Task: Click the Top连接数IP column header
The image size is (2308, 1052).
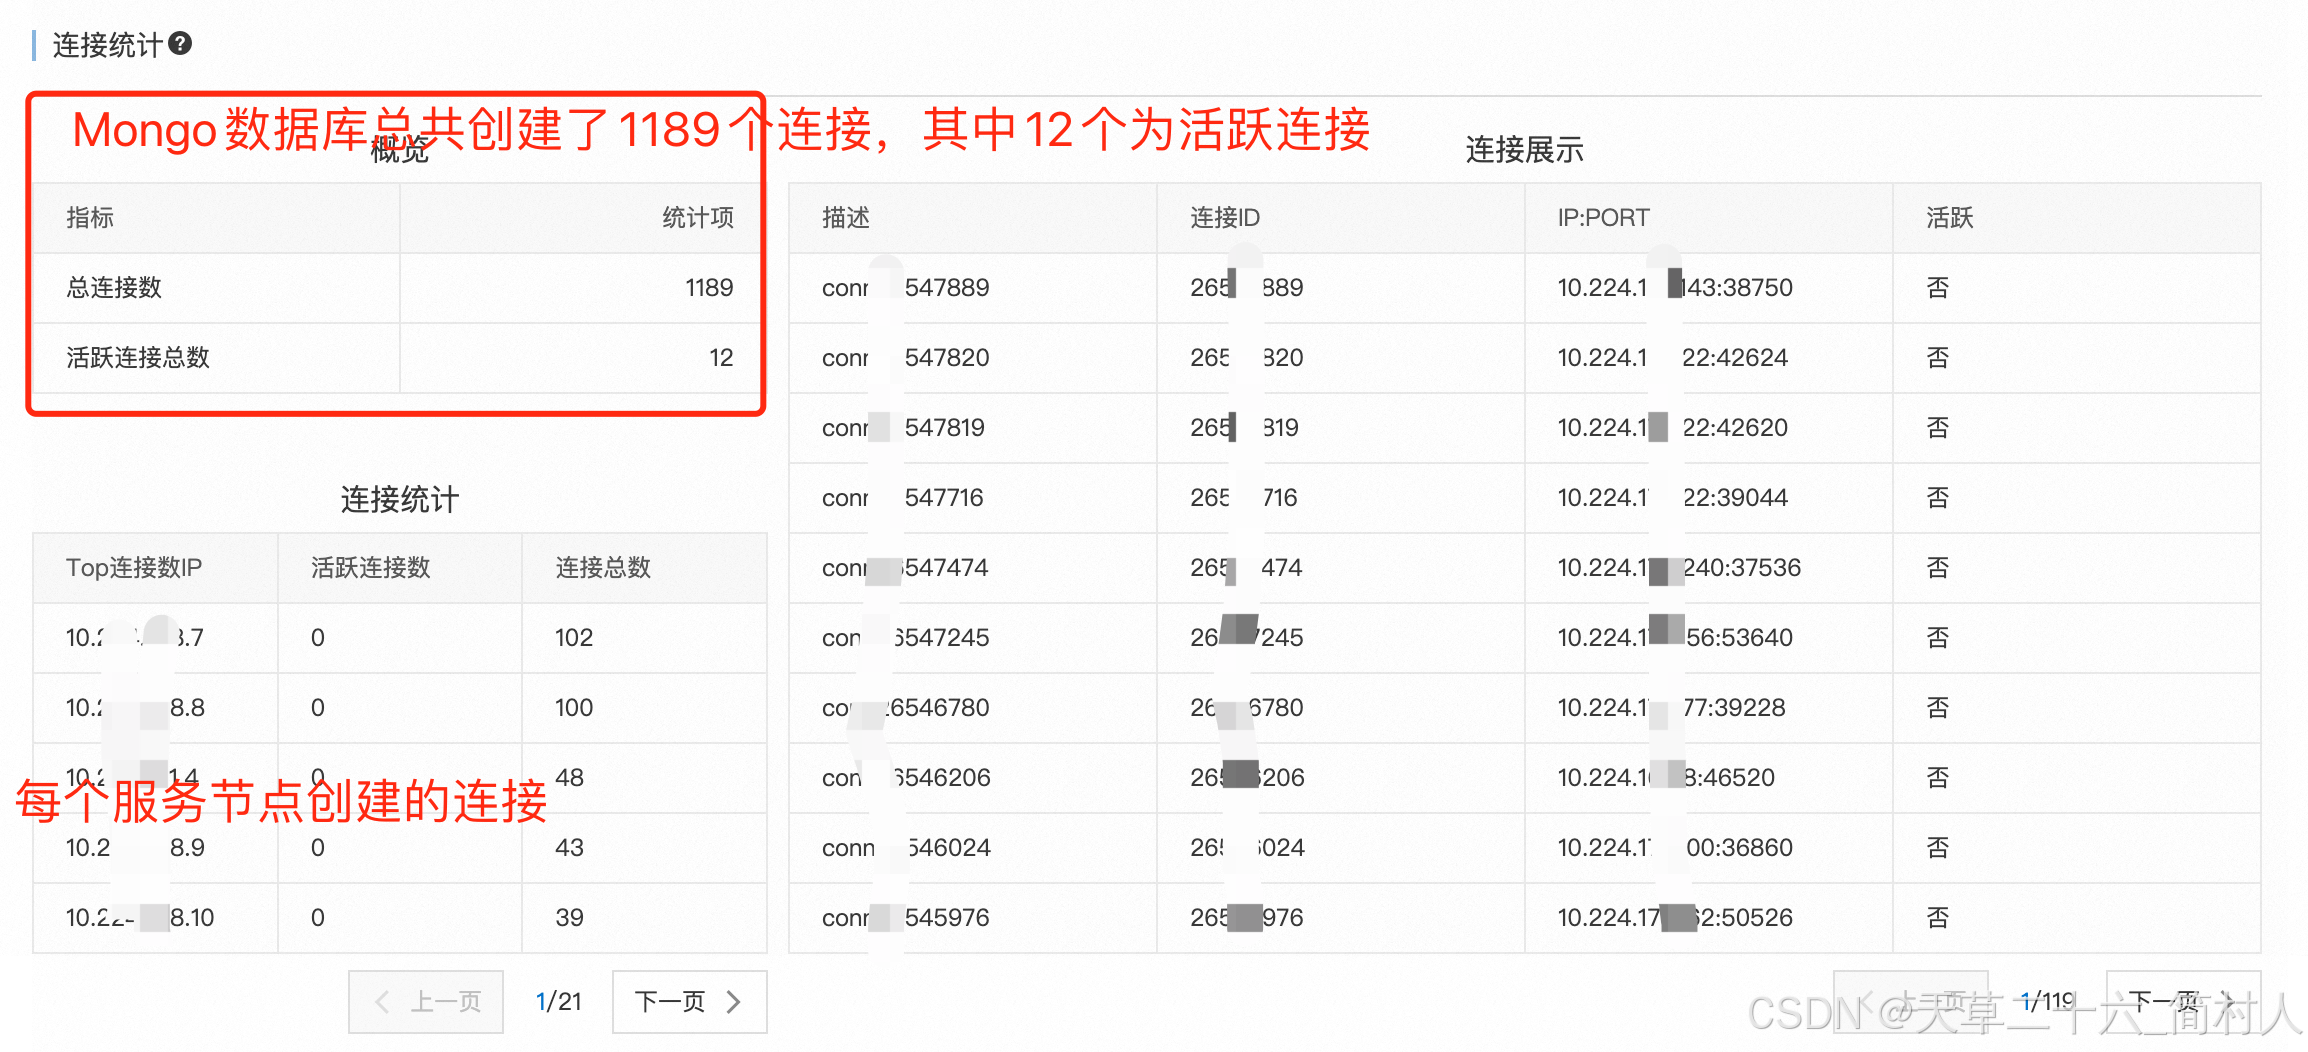Action: coord(134,568)
